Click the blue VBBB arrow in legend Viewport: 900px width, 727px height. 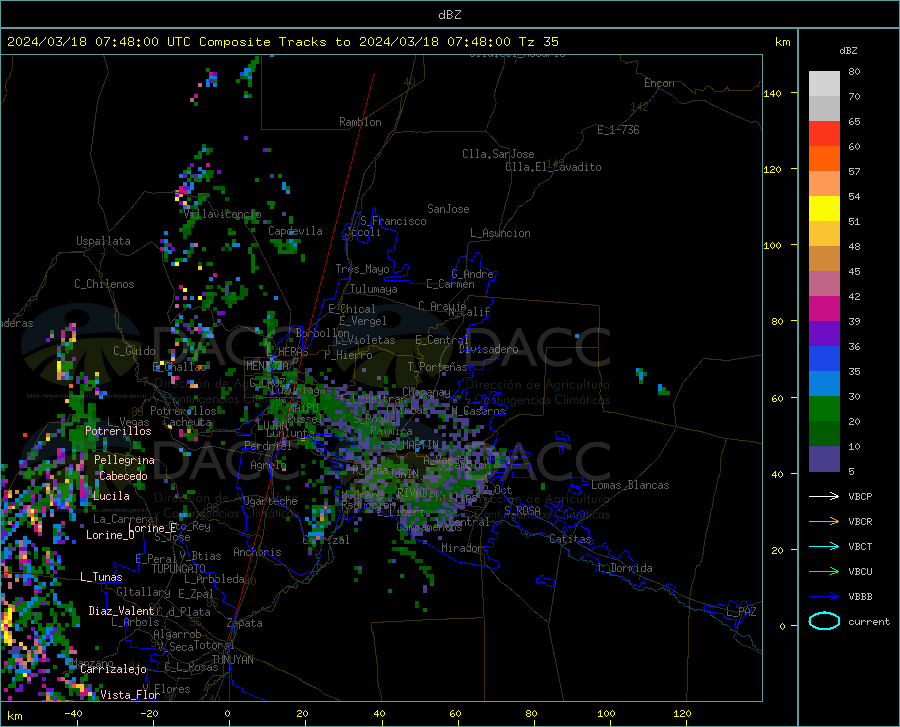pyautogui.click(x=824, y=596)
